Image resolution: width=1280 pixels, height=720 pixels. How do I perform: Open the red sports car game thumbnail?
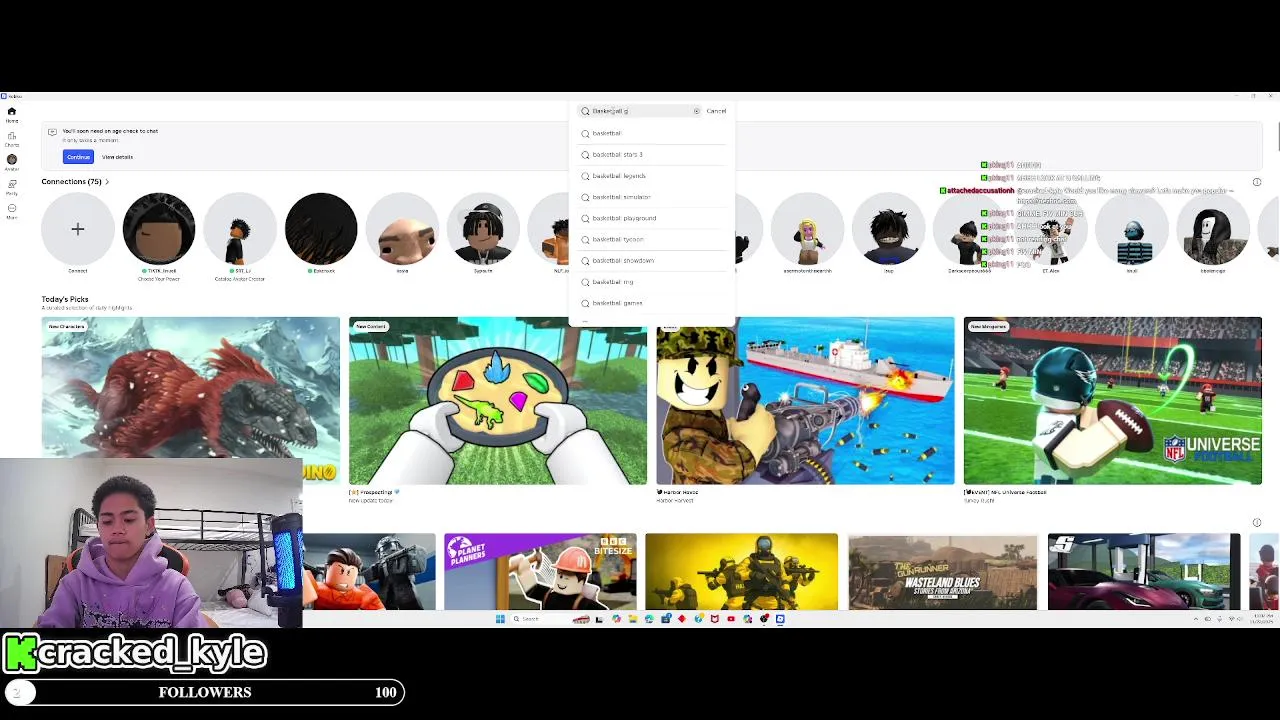[x=1144, y=572]
